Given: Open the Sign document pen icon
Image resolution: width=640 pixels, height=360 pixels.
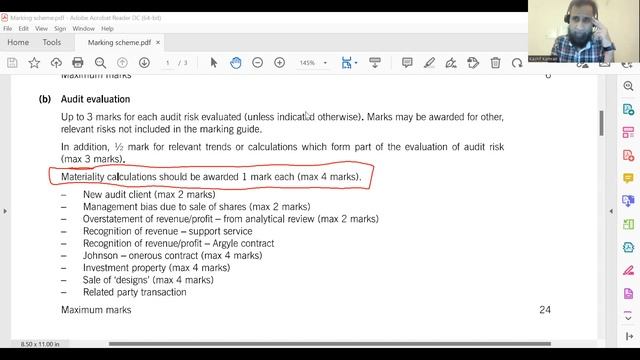Looking at the screenshot, I should point(451,63).
